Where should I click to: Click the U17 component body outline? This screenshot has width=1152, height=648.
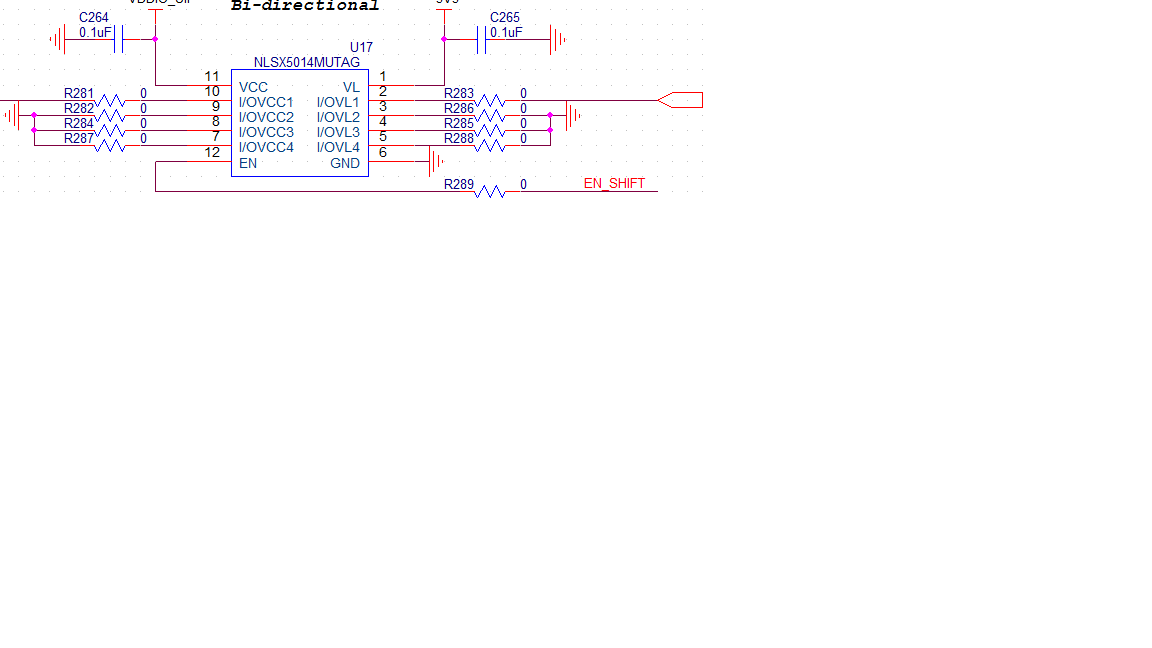coord(300,123)
